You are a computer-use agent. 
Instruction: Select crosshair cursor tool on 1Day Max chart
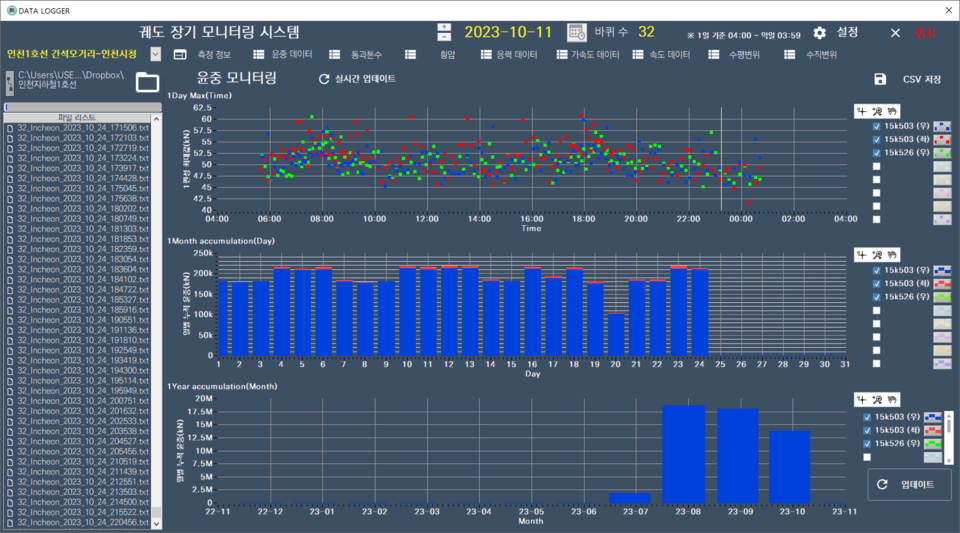tap(862, 111)
